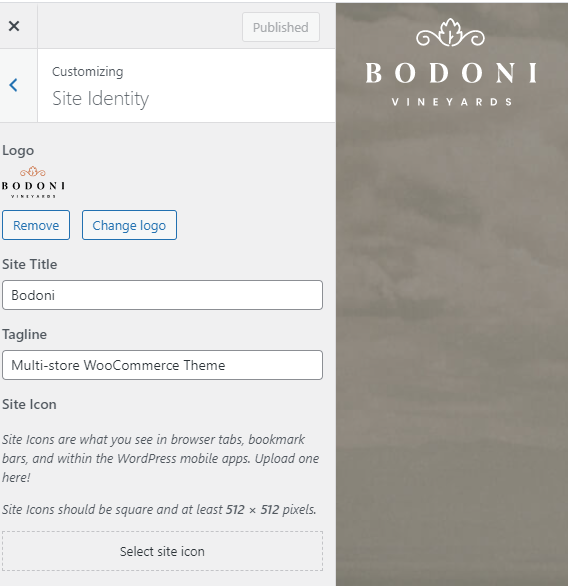Close the Customizer with the X icon

(x=14, y=26)
